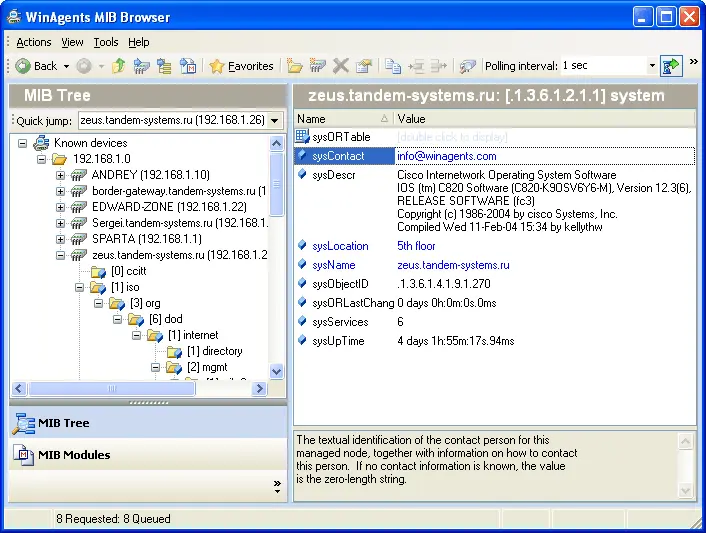Open the Polling interval dropdown
The width and height of the screenshot is (706, 533).
click(x=651, y=66)
